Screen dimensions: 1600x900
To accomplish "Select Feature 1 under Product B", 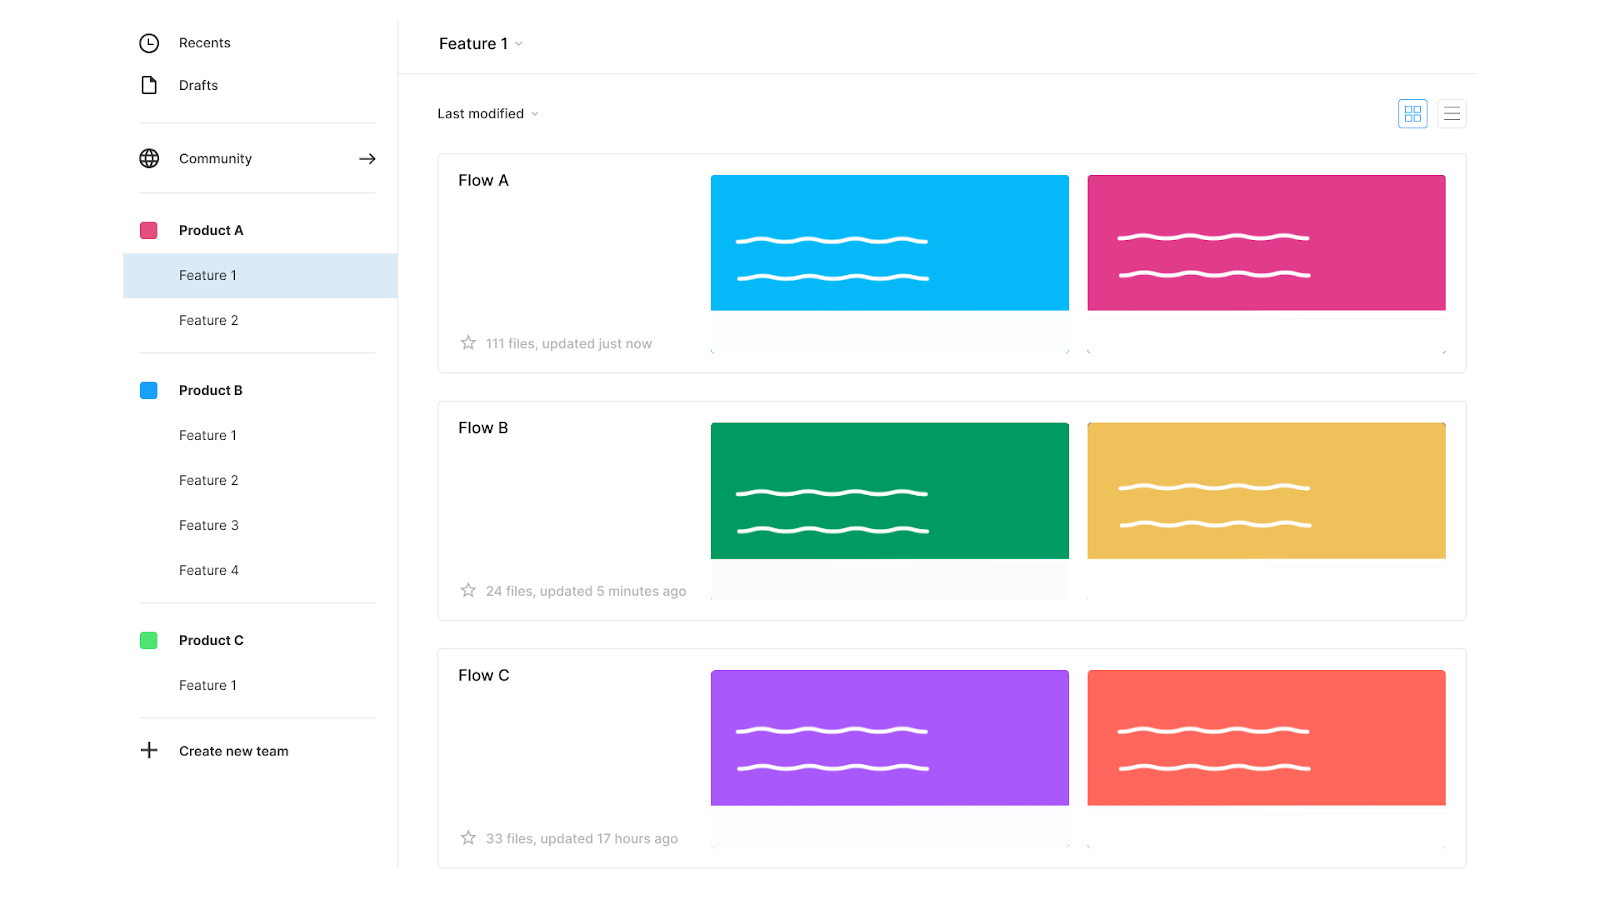I will [x=208, y=435].
